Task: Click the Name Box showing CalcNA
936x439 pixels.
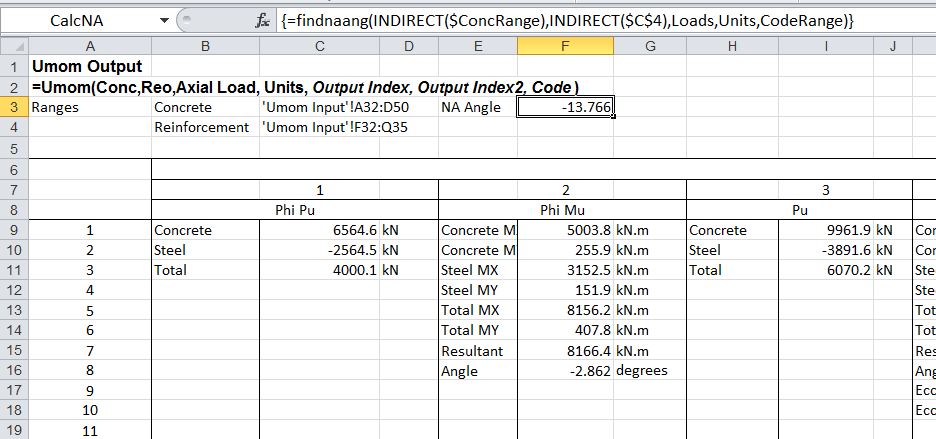Action: pyautogui.click(x=80, y=21)
